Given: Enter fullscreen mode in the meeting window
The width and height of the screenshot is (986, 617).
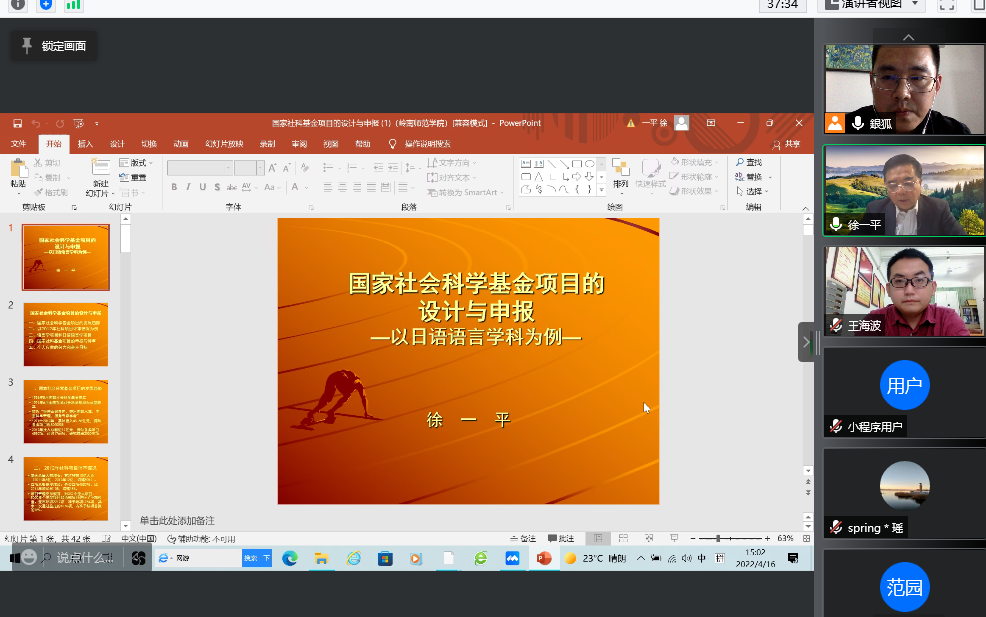Looking at the screenshot, I should [x=947, y=6].
